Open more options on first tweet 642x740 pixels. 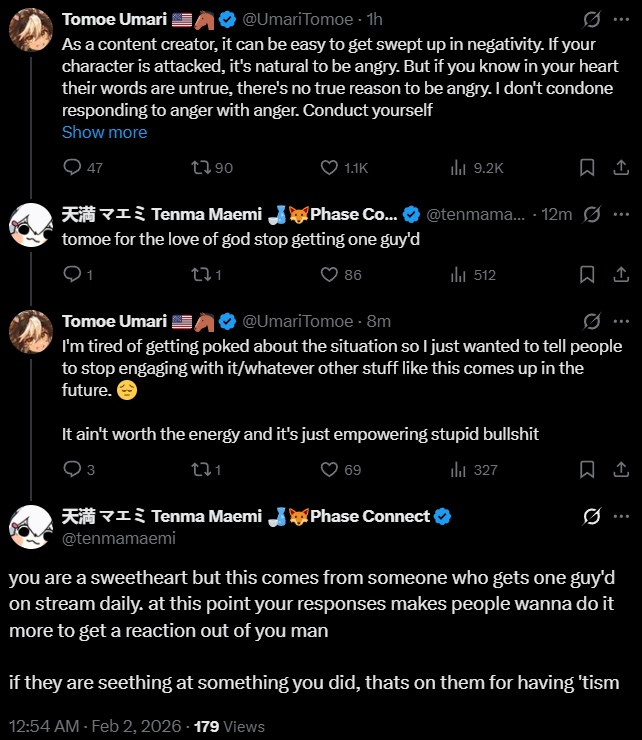click(621, 20)
